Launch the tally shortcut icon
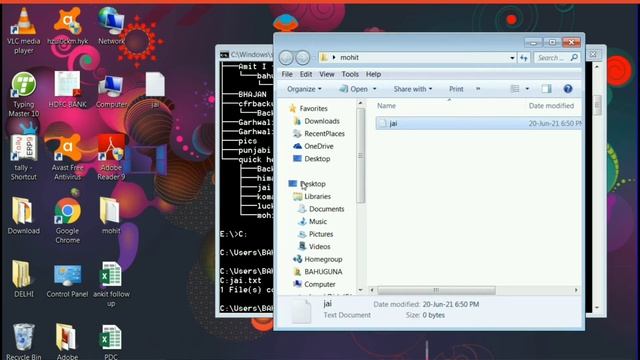Viewport: 640px width, 360px height. click(24, 158)
